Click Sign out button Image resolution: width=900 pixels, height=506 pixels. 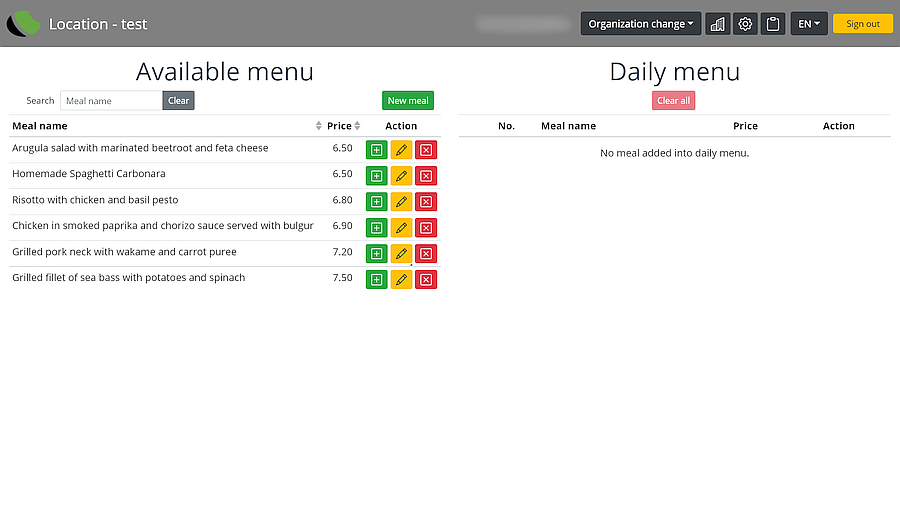(863, 24)
